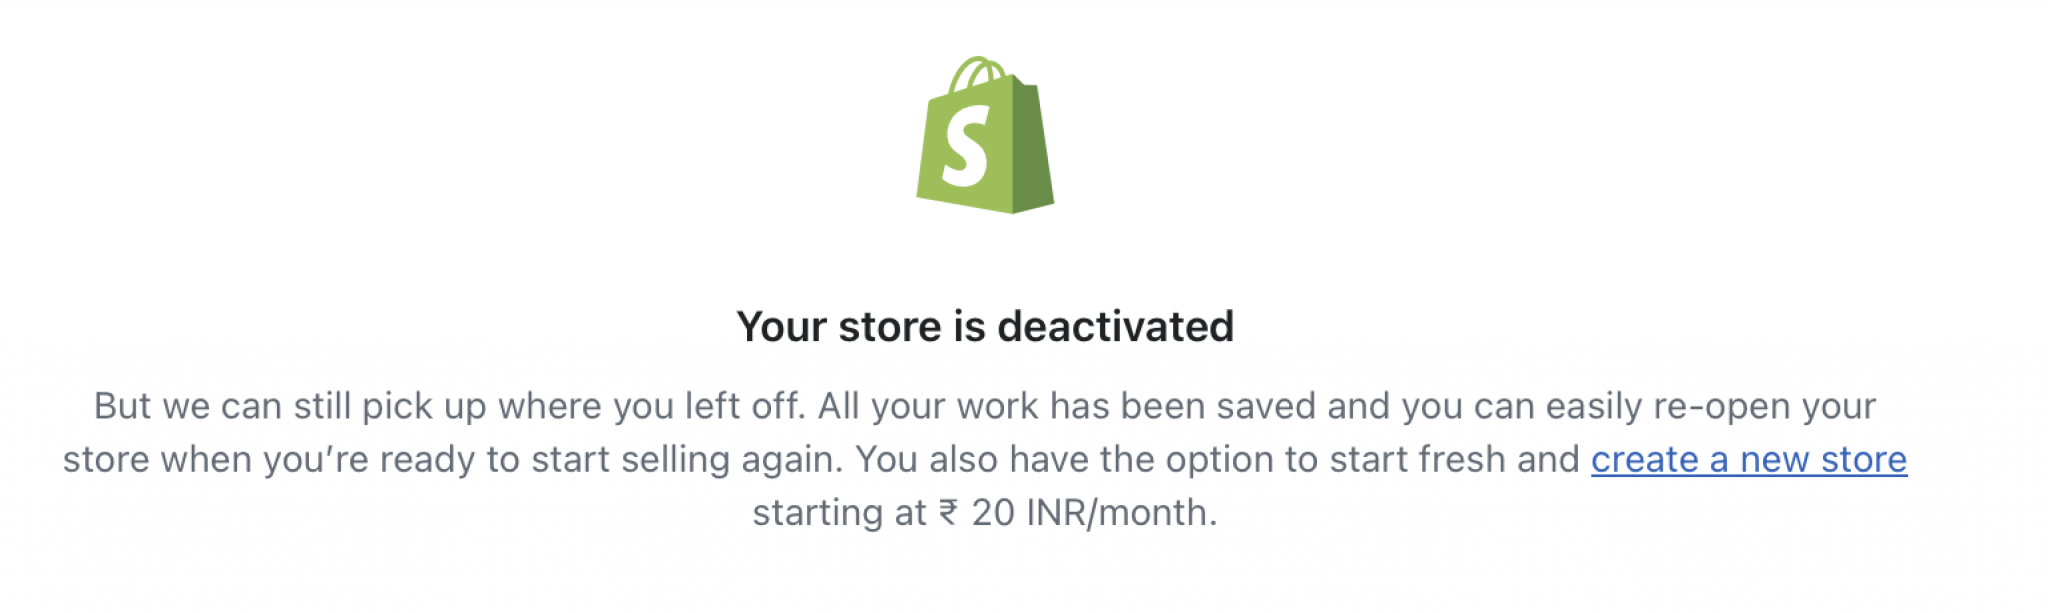Click the "starting at" text
2048x613 pixels.
[x=839, y=513]
